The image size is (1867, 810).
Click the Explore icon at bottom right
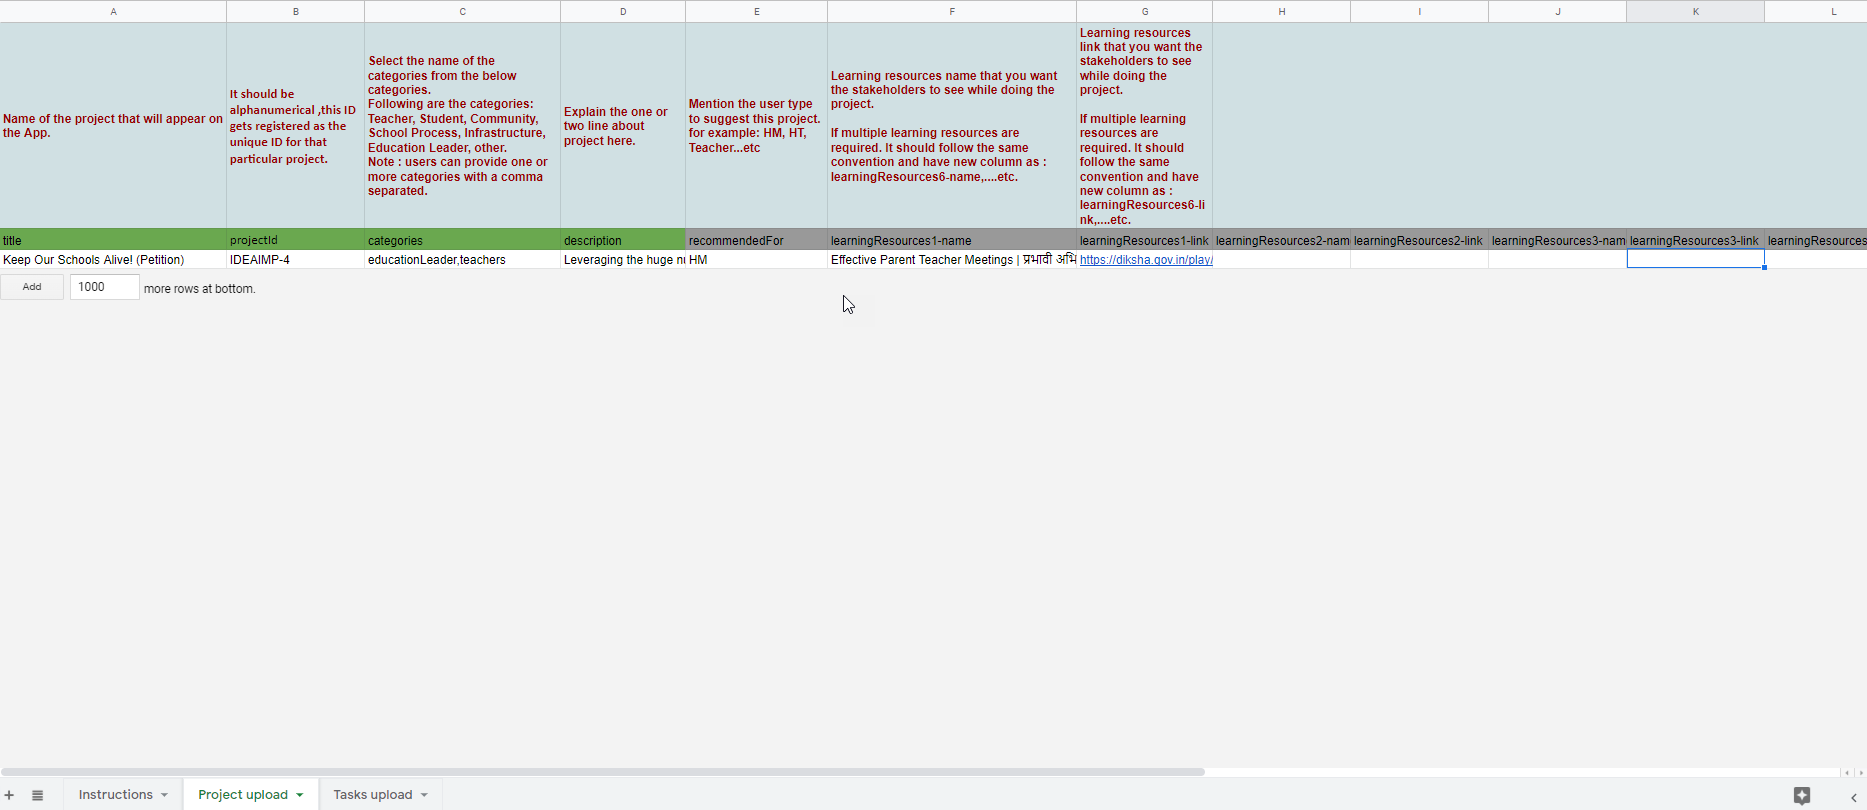1801,795
